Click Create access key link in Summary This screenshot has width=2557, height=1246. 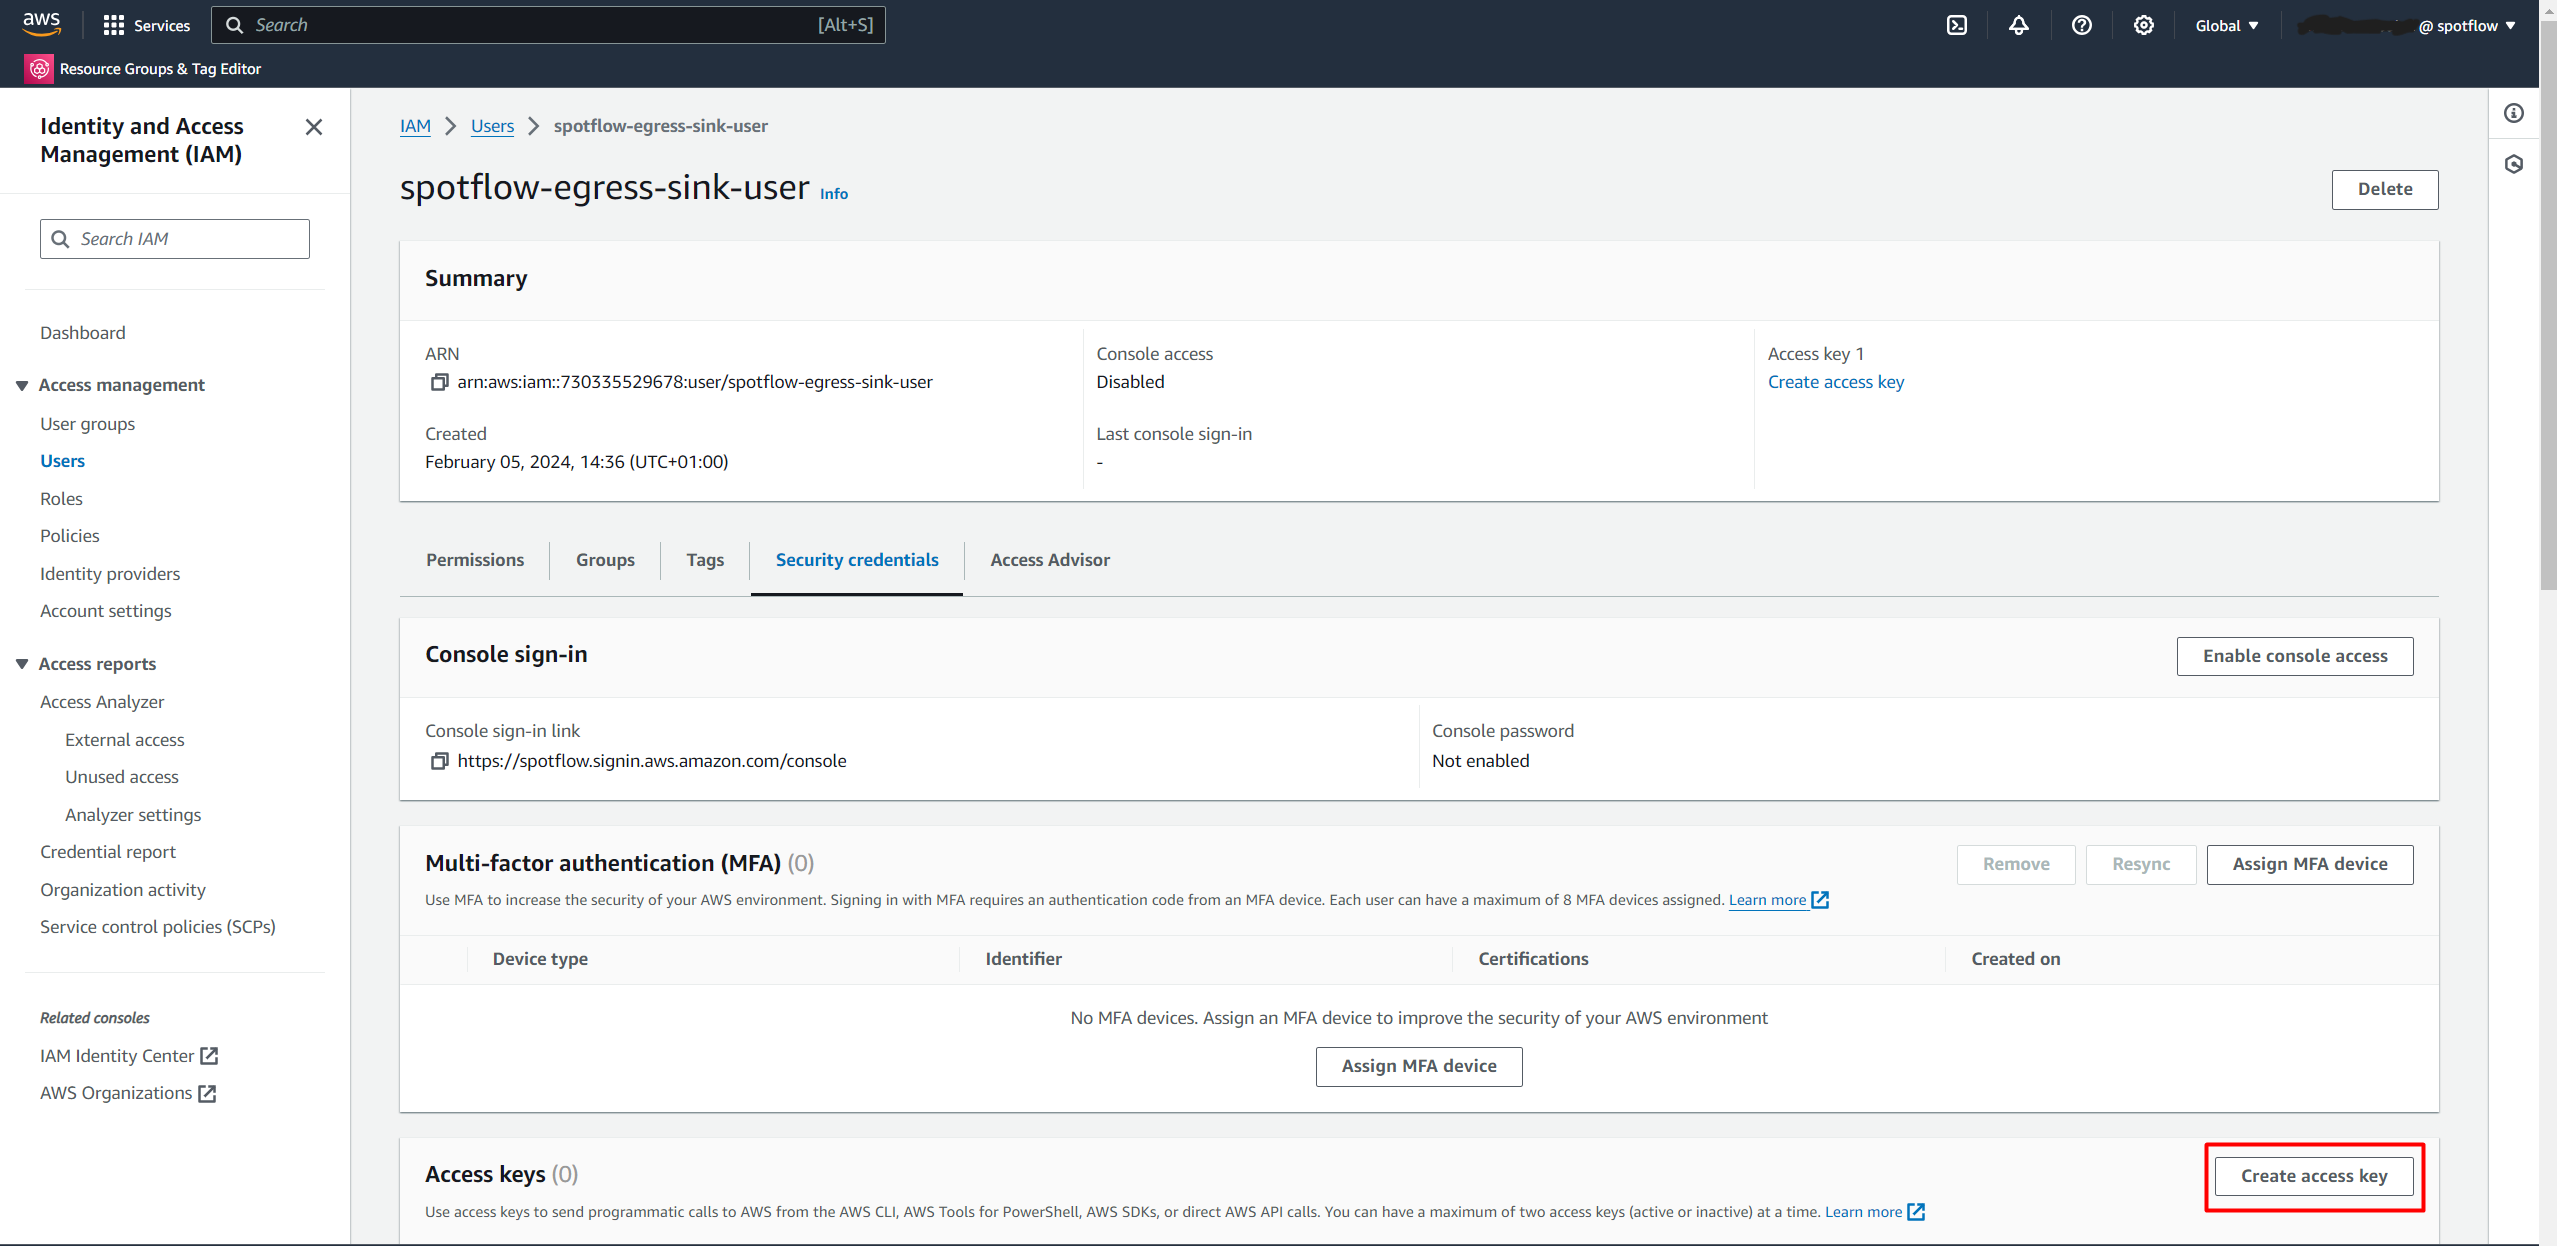click(x=1836, y=382)
